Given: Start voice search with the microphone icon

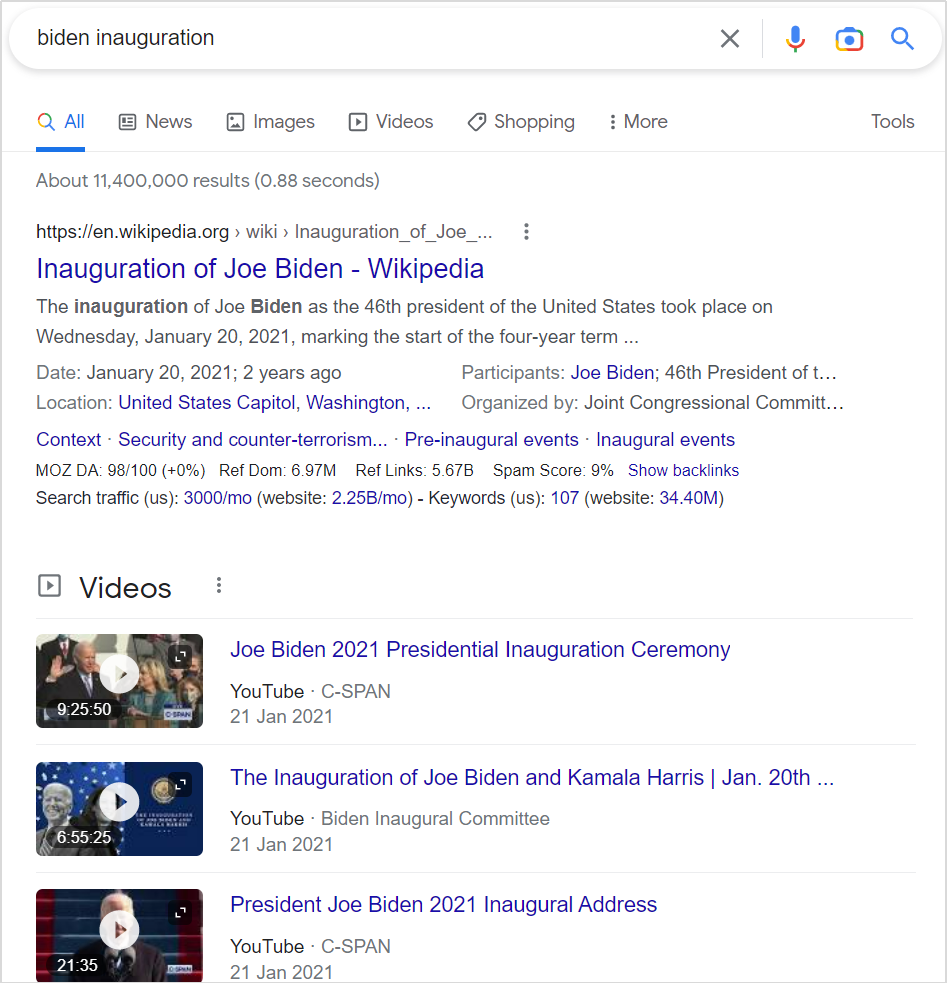Looking at the screenshot, I should pos(795,38).
